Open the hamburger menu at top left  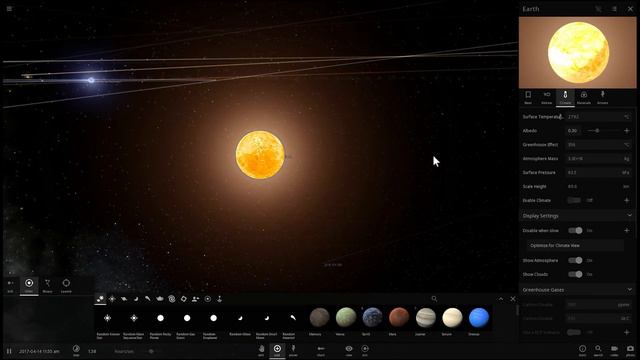point(9,8)
